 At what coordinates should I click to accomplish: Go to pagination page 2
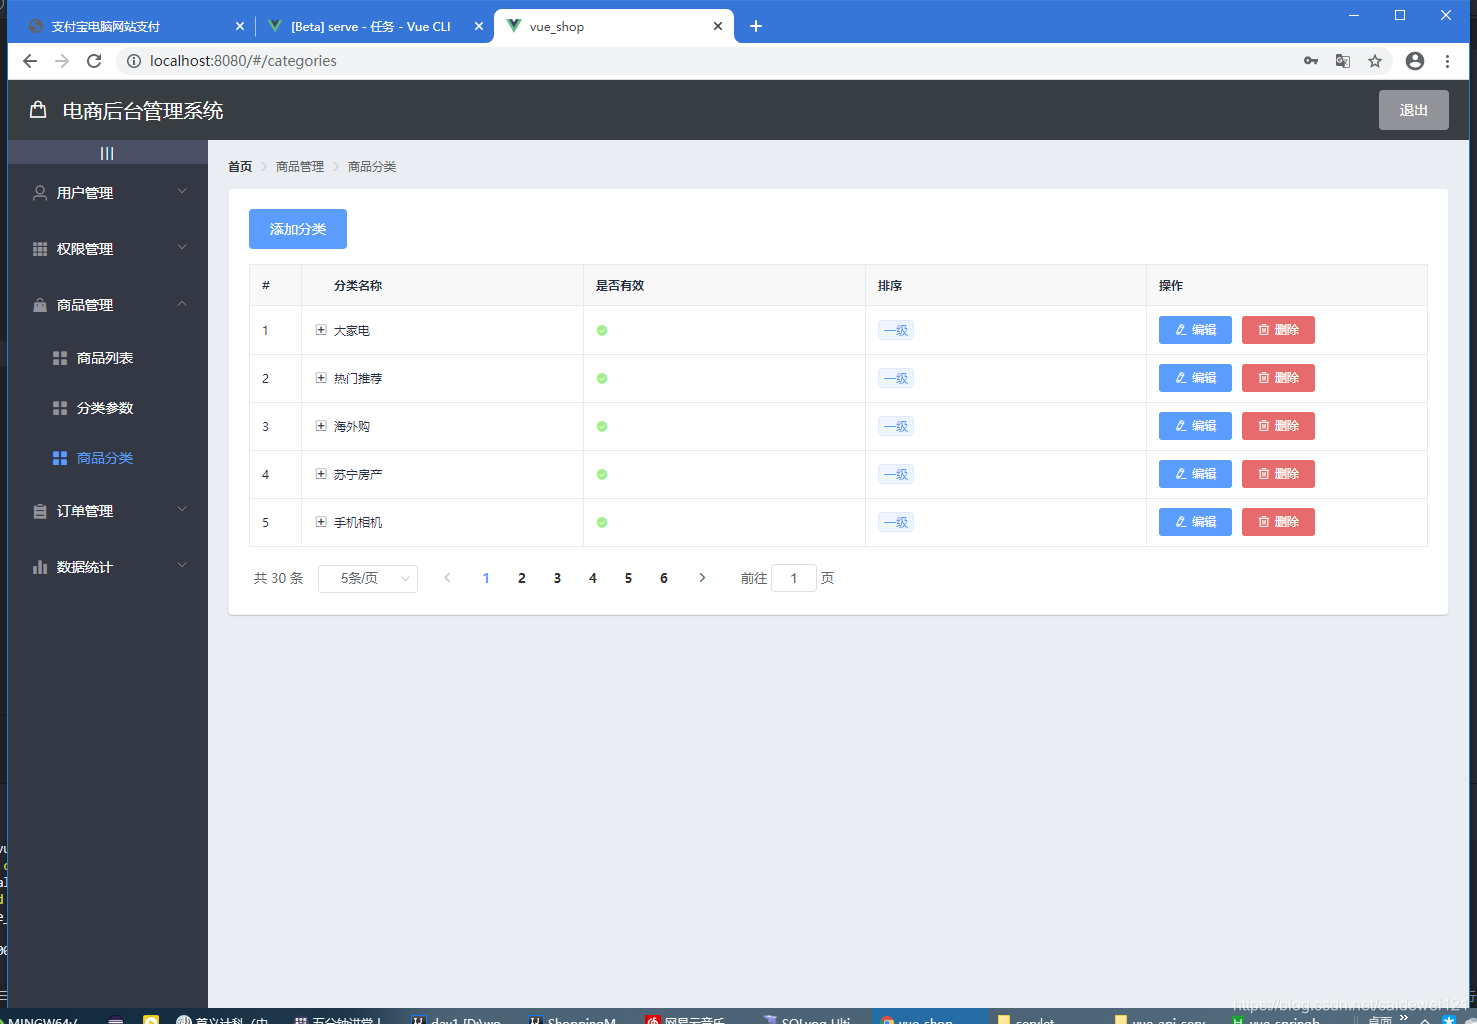[x=522, y=578]
